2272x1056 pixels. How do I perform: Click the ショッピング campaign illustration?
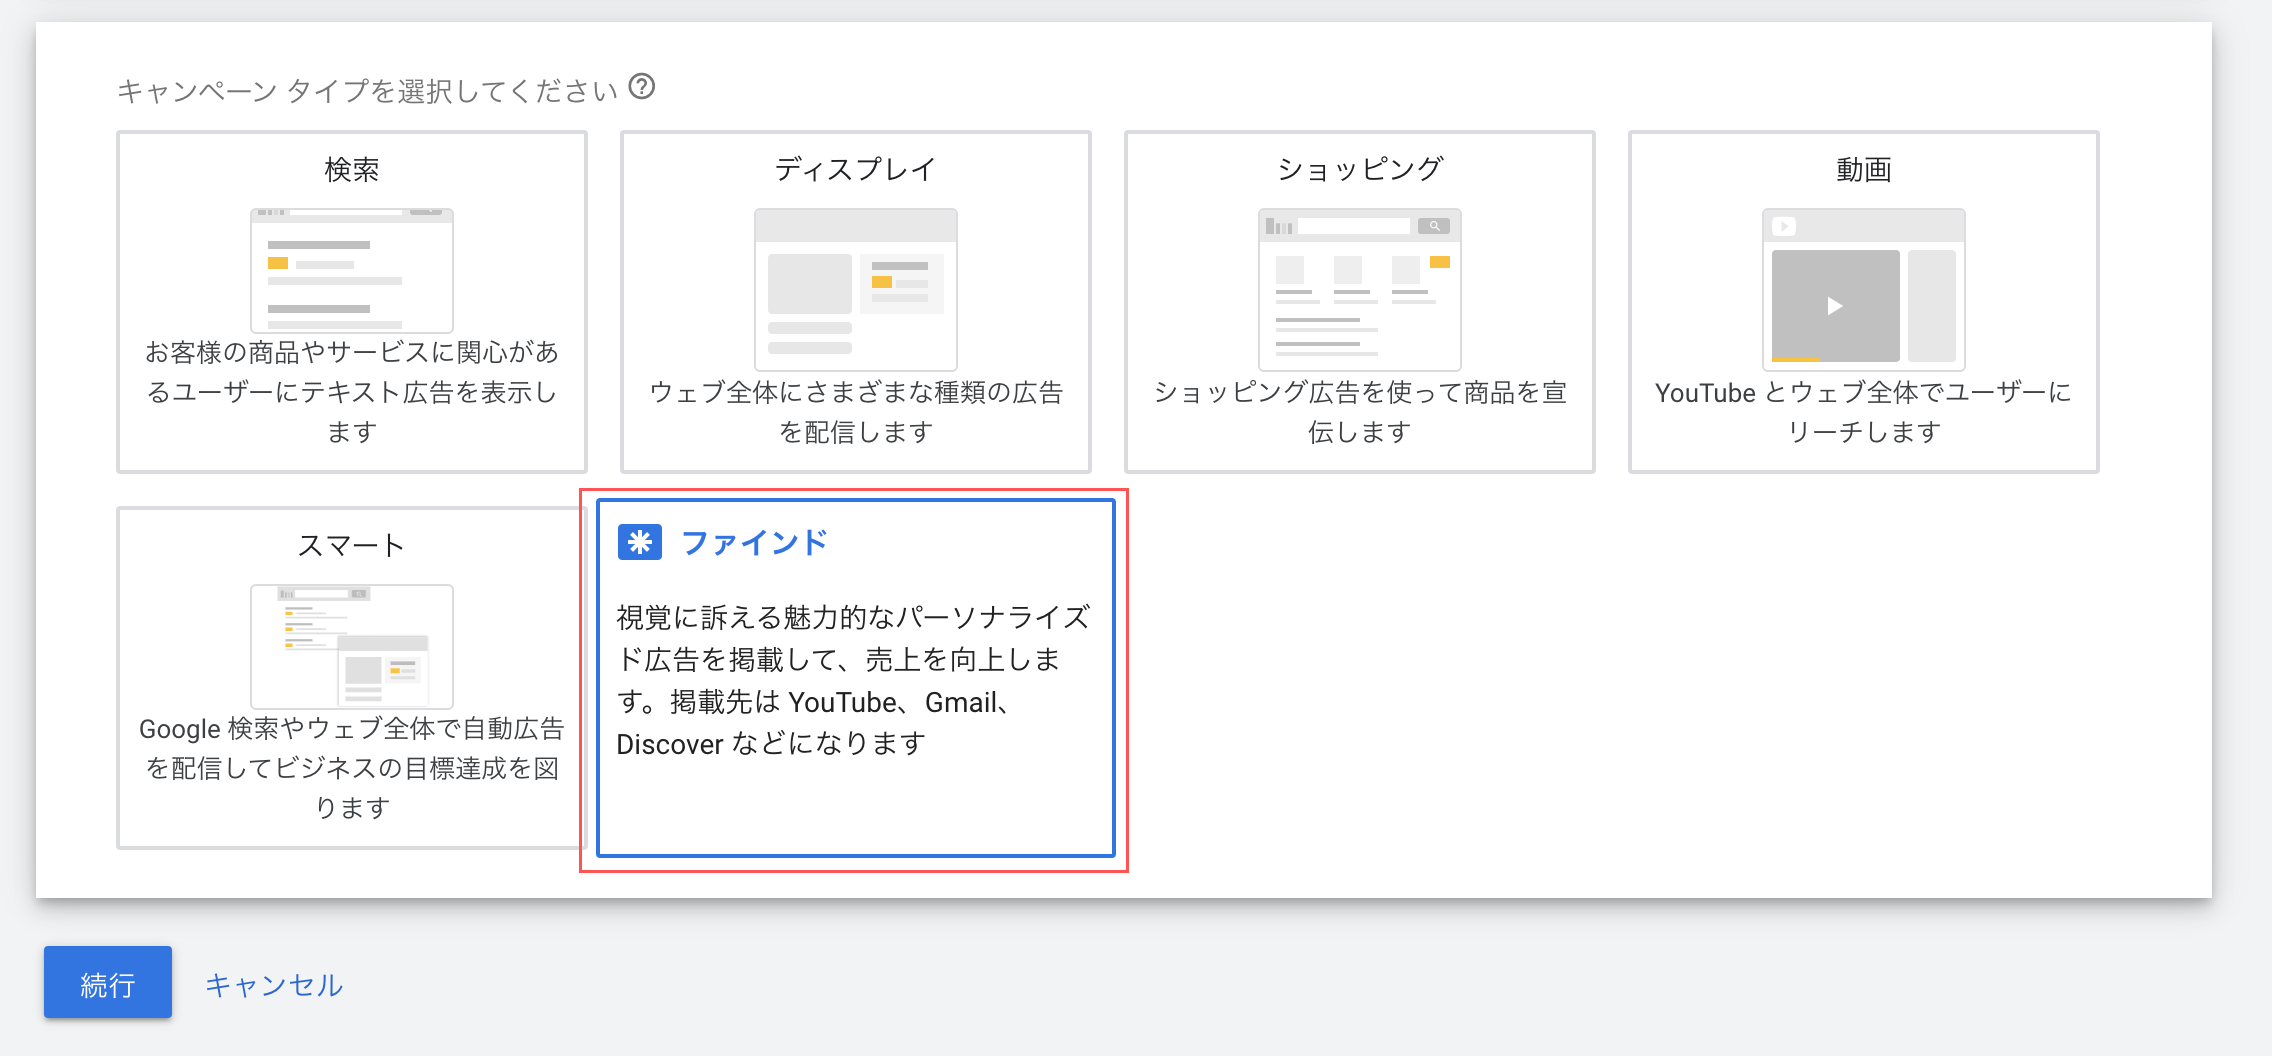tap(1360, 289)
